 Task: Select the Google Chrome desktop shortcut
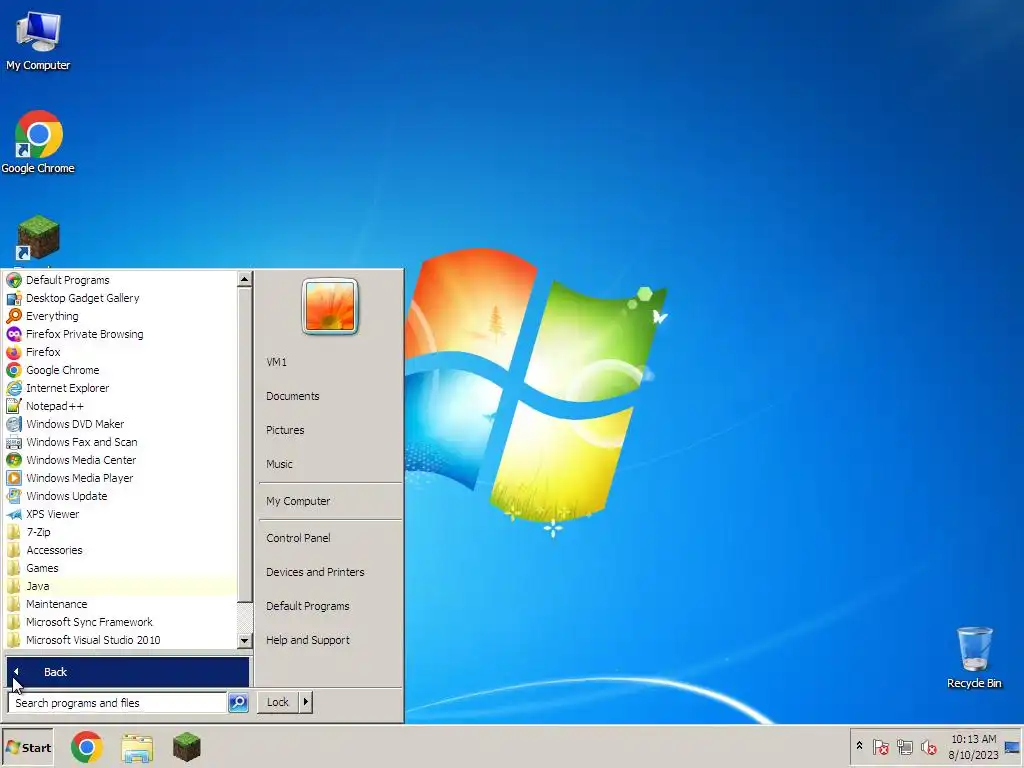tap(38, 142)
